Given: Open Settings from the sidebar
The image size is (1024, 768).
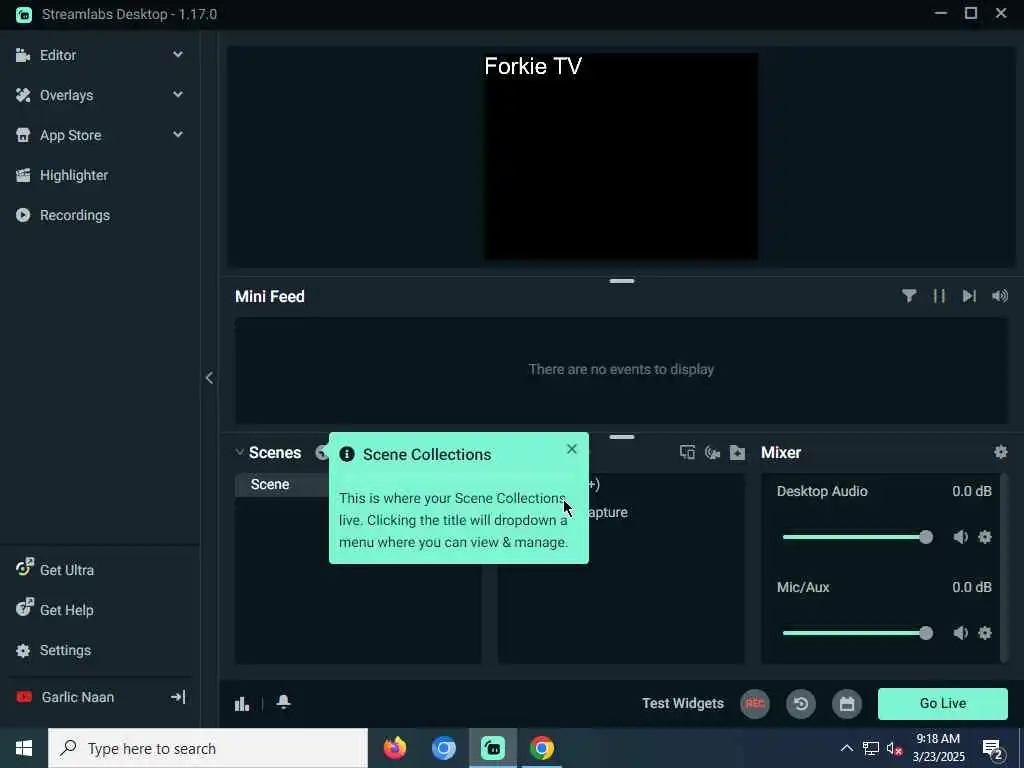Looking at the screenshot, I should tap(65, 650).
